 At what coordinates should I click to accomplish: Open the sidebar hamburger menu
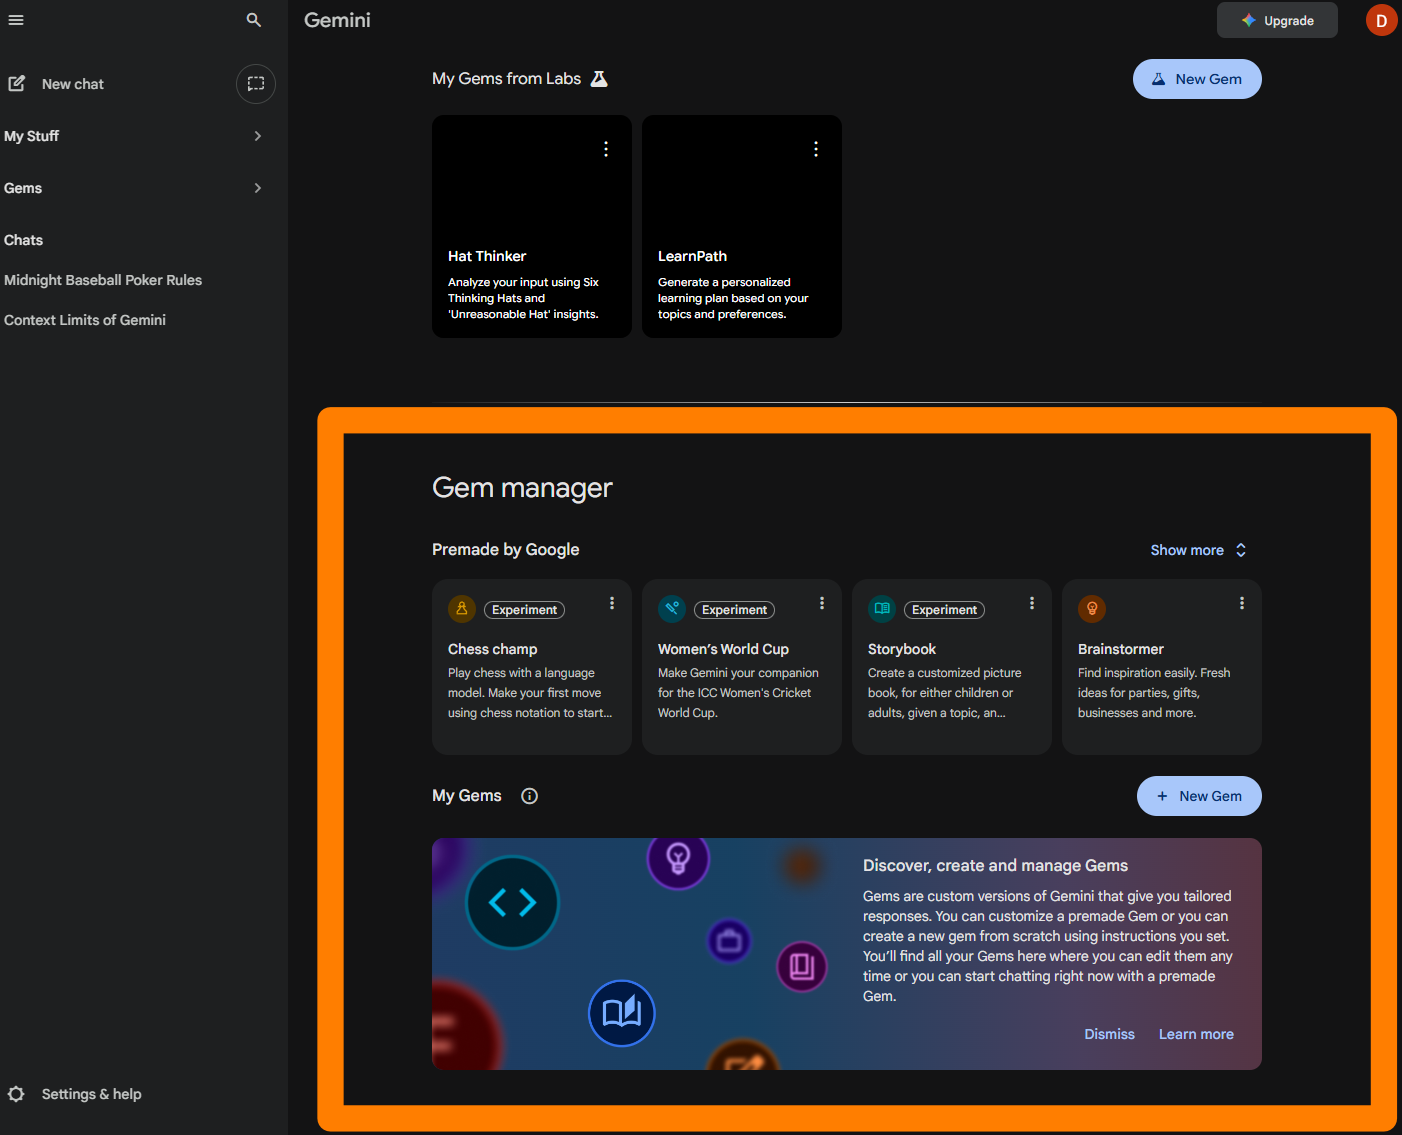click(x=16, y=20)
